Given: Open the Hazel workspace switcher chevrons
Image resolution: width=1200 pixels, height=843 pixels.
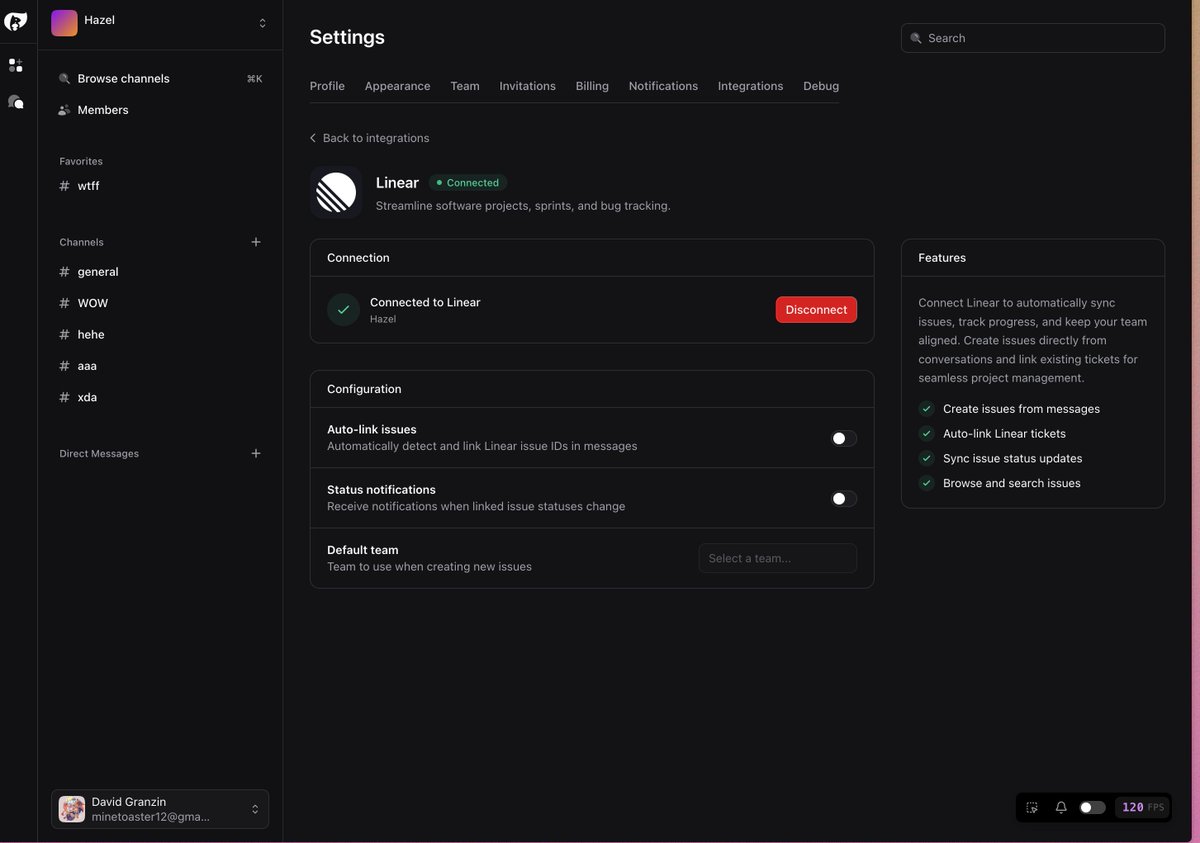Looking at the screenshot, I should pyautogui.click(x=262, y=23).
